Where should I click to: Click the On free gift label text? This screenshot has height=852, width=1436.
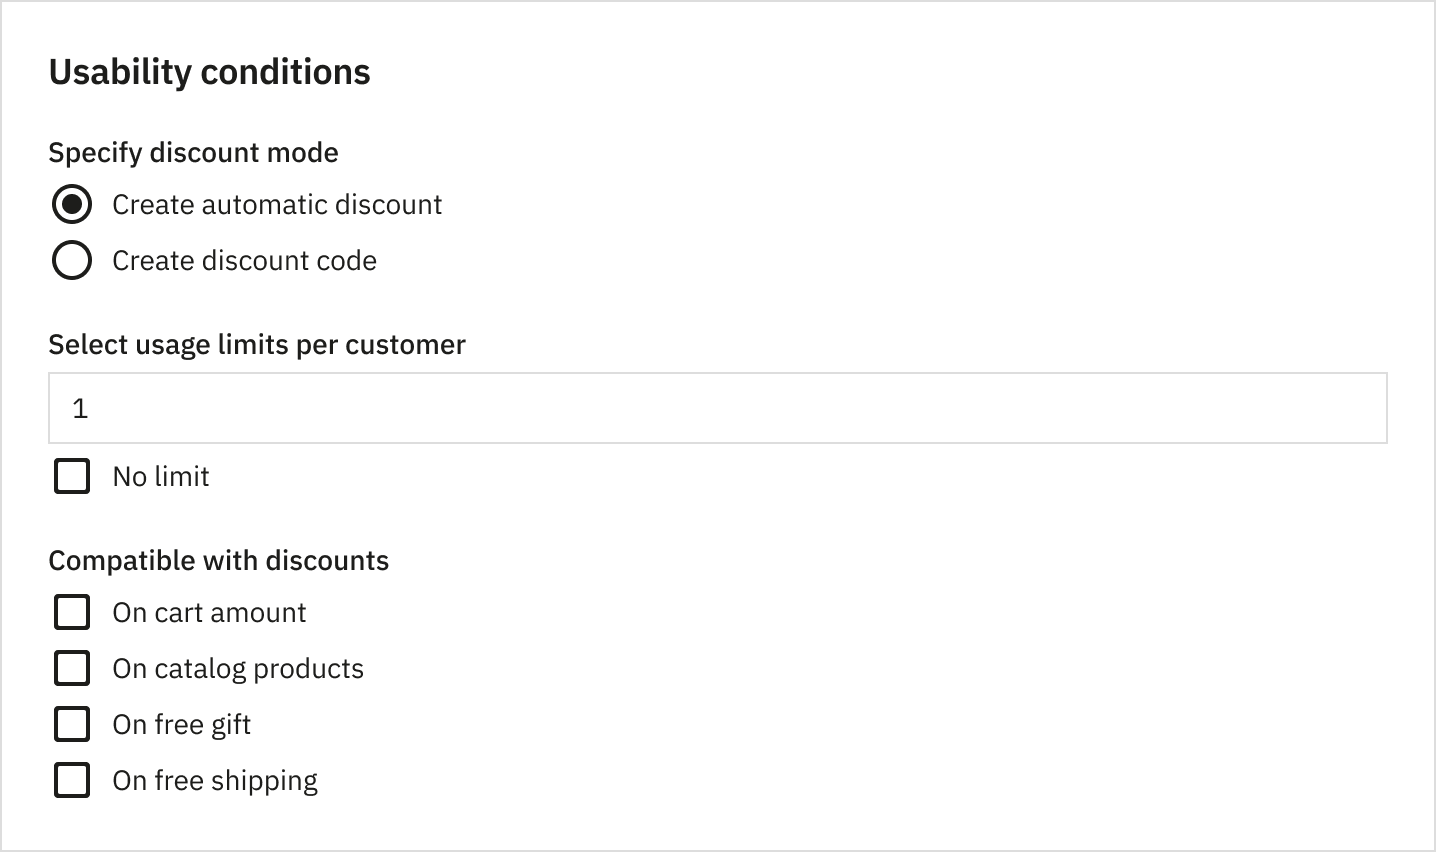pyautogui.click(x=181, y=724)
